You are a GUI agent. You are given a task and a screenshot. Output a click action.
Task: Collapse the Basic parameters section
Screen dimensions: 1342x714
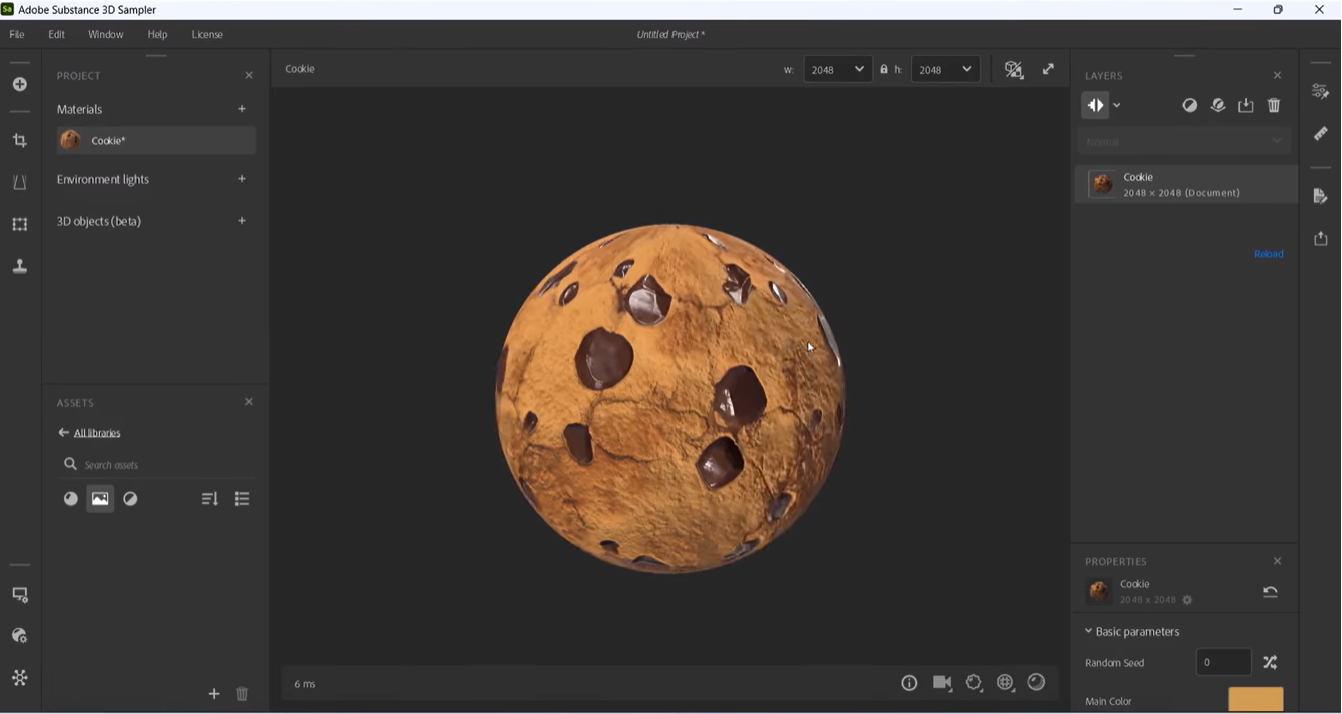click(x=1089, y=631)
